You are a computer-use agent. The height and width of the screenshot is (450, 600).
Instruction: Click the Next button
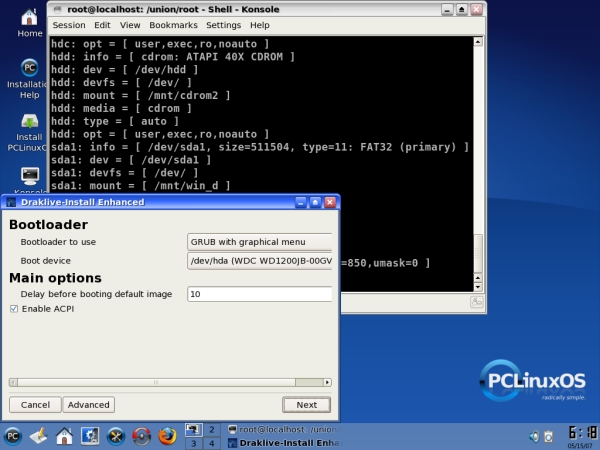(x=307, y=405)
